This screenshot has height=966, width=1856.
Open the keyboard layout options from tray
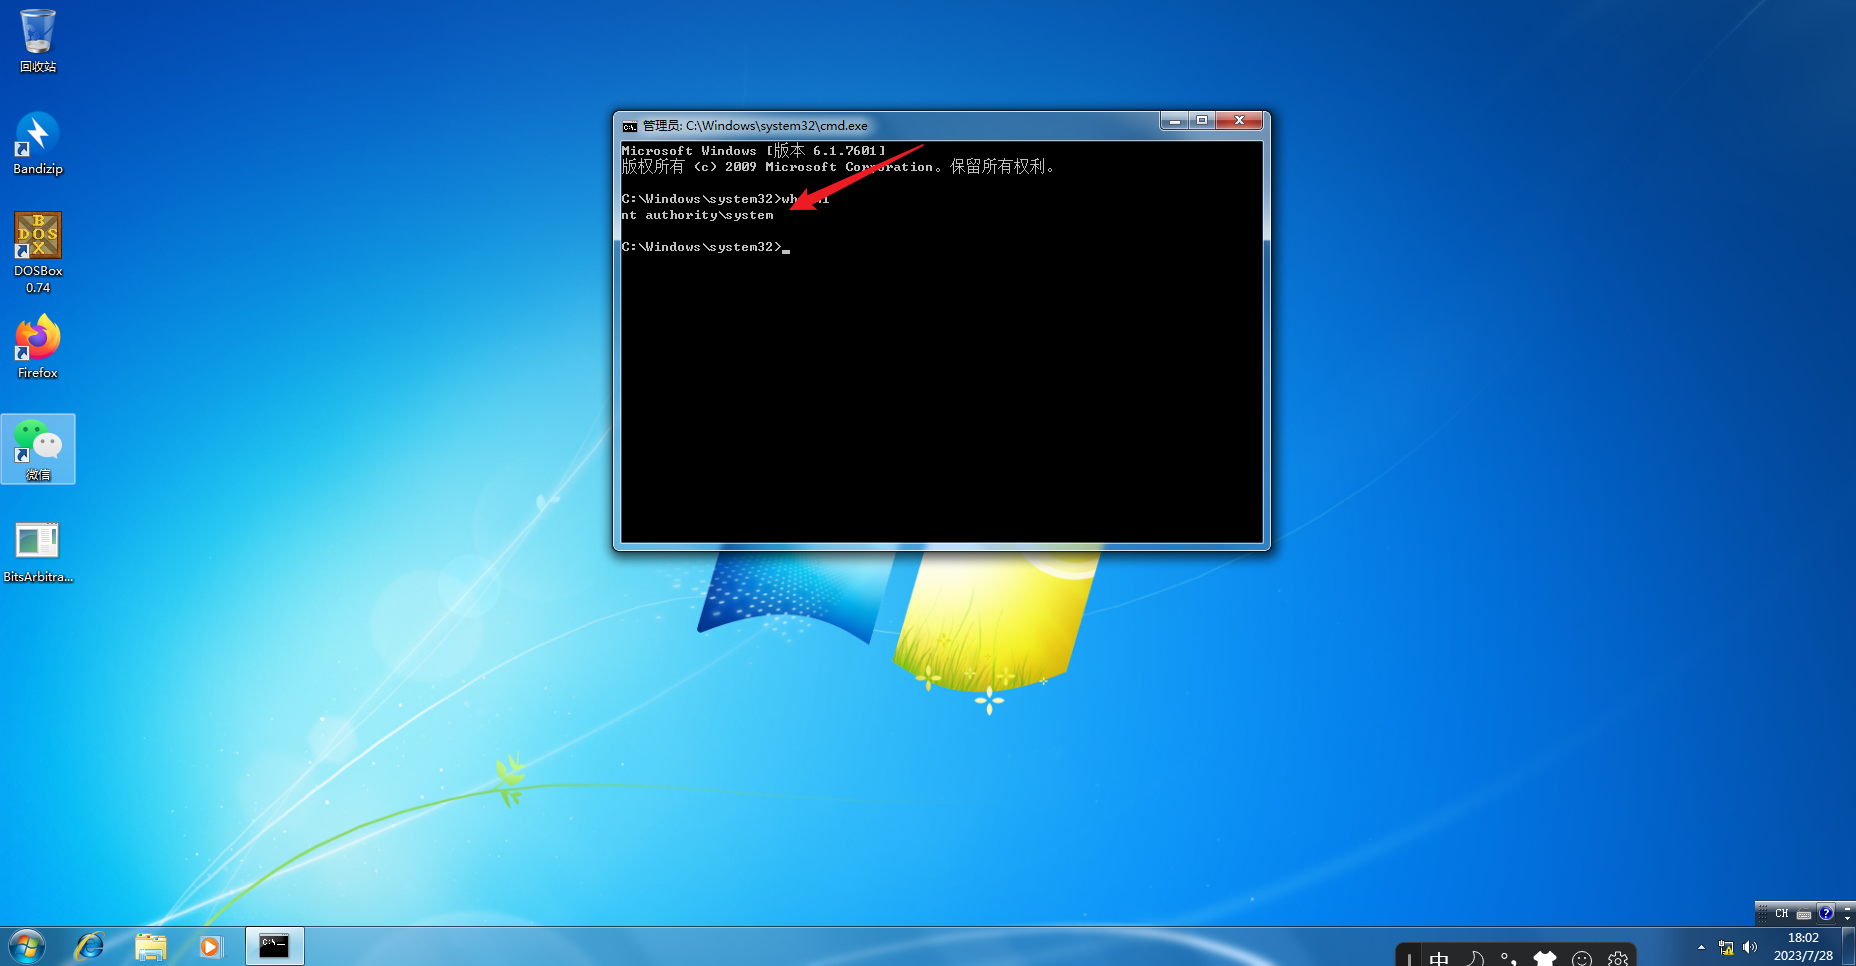[1804, 914]
